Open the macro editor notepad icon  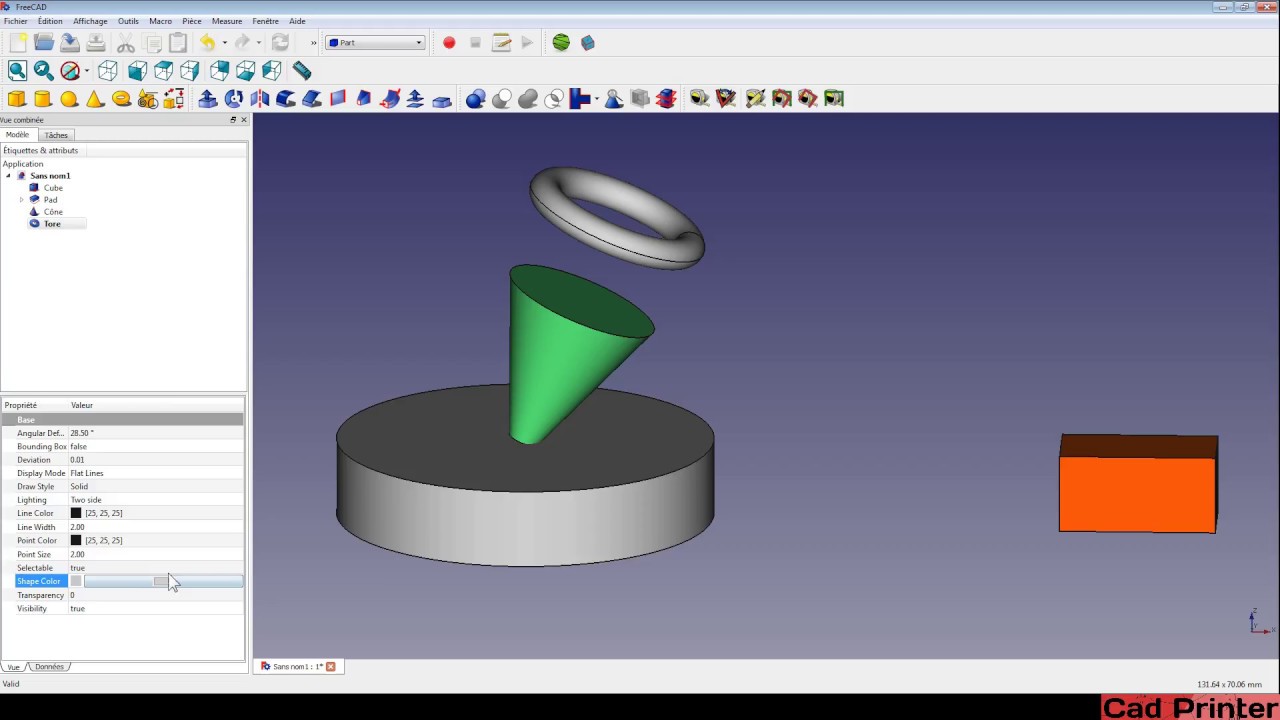tap(502, 42)
